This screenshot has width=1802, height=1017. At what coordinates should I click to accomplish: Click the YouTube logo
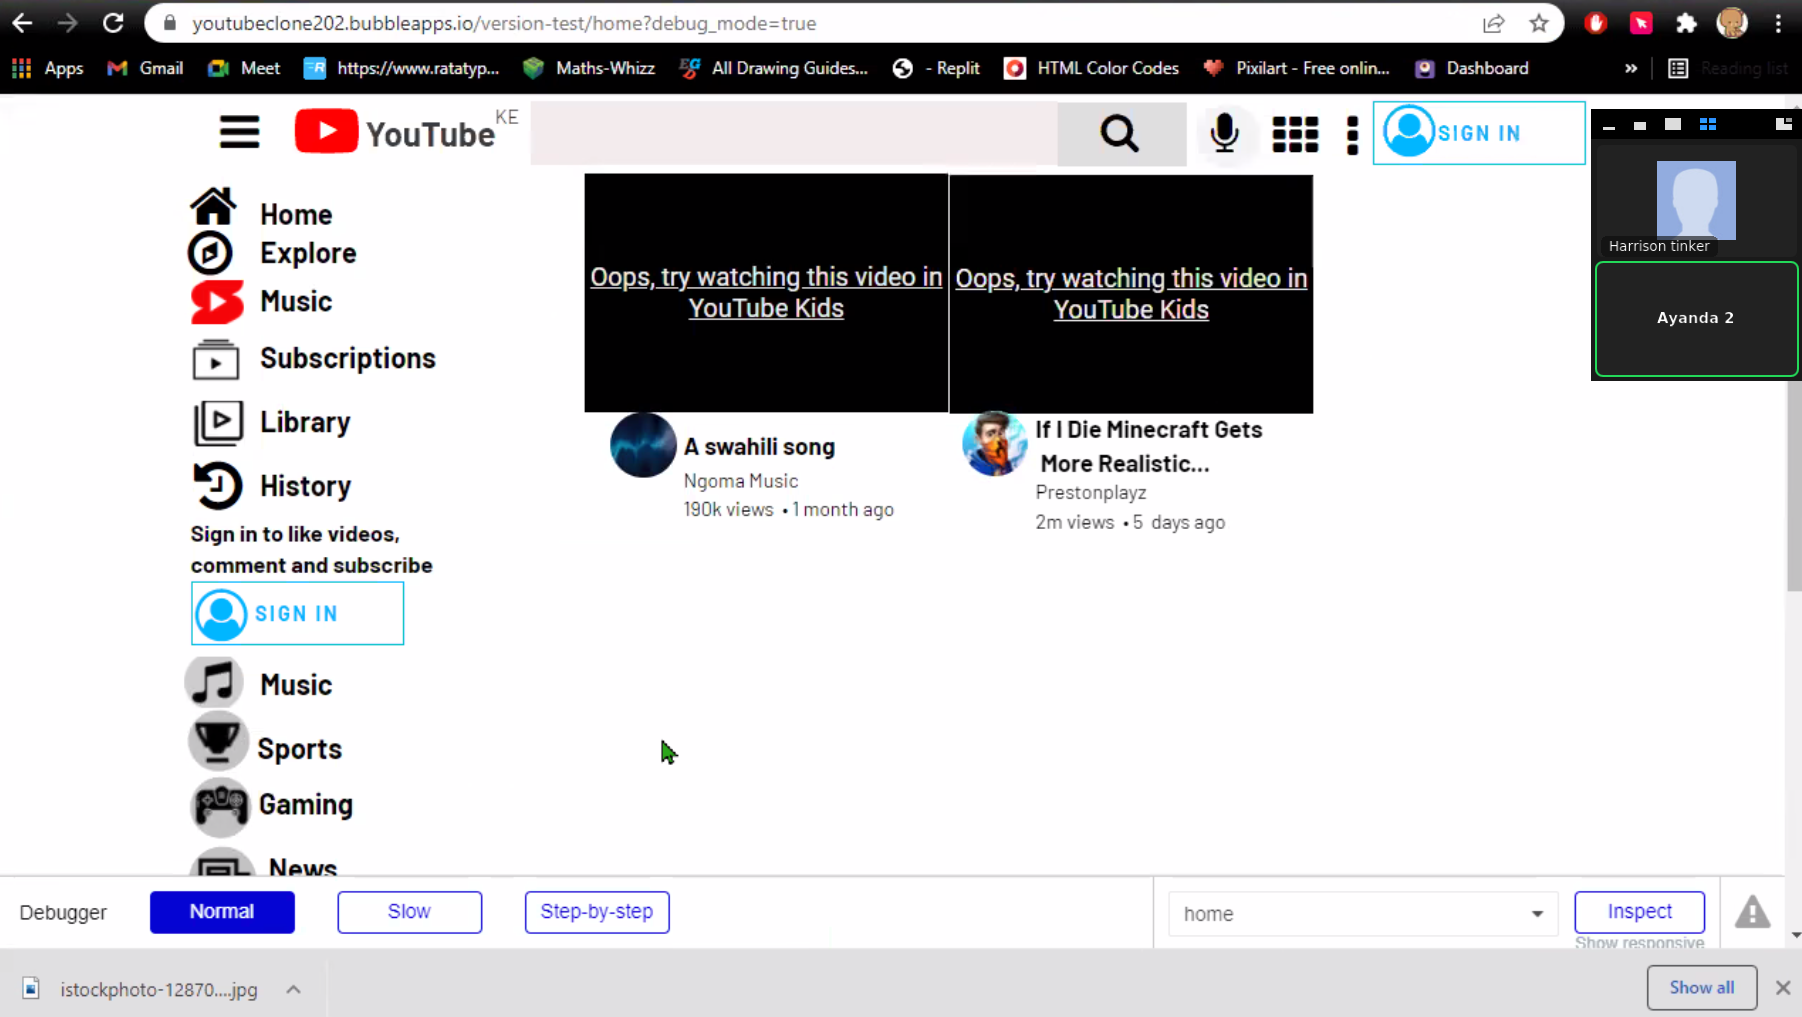click(395, 132)
